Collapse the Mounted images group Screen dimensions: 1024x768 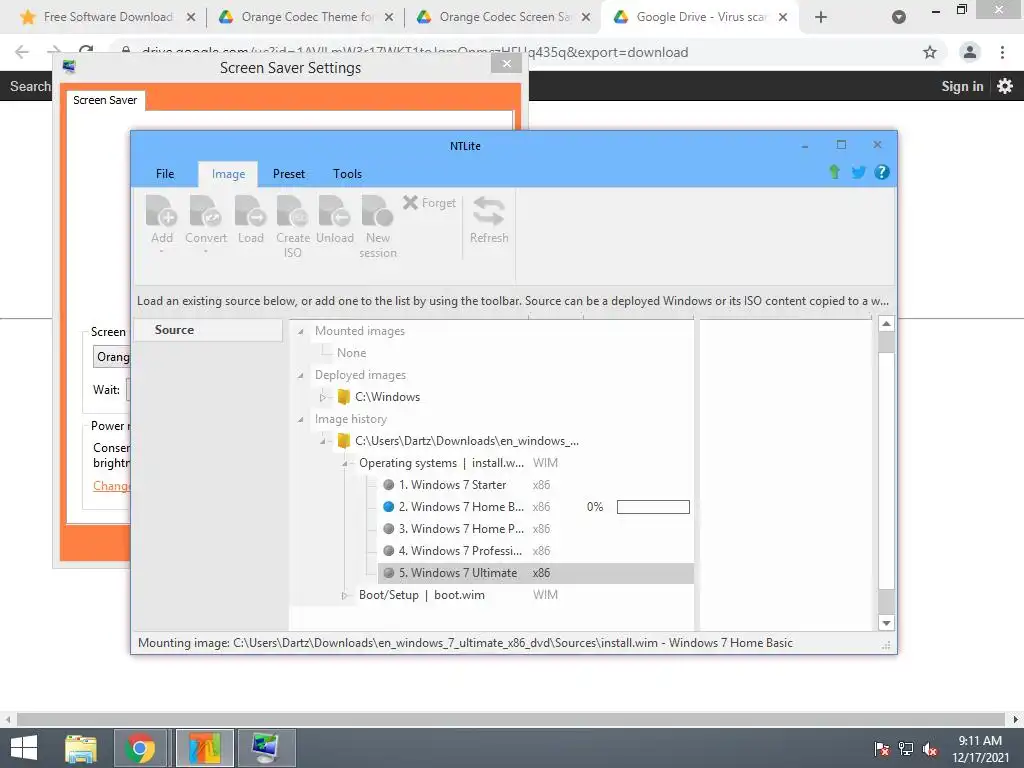click(x=300, y=332)
